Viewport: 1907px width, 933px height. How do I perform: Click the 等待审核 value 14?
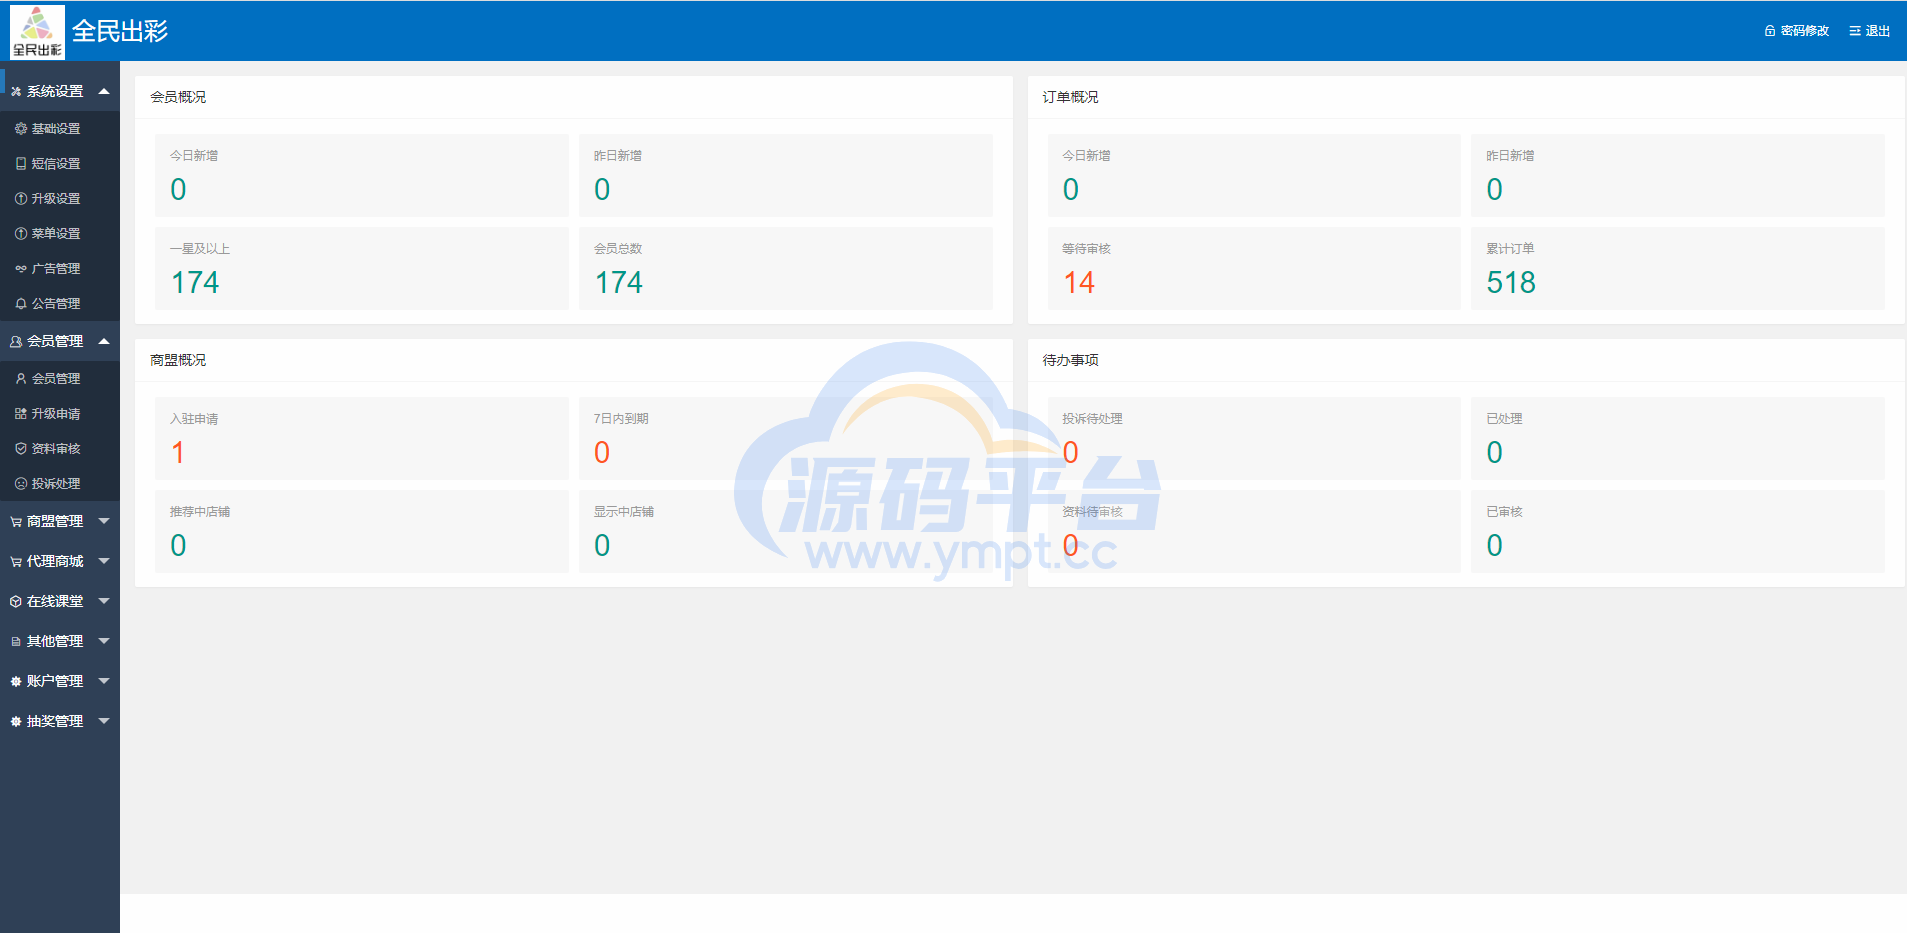(x=1079, y=283)
